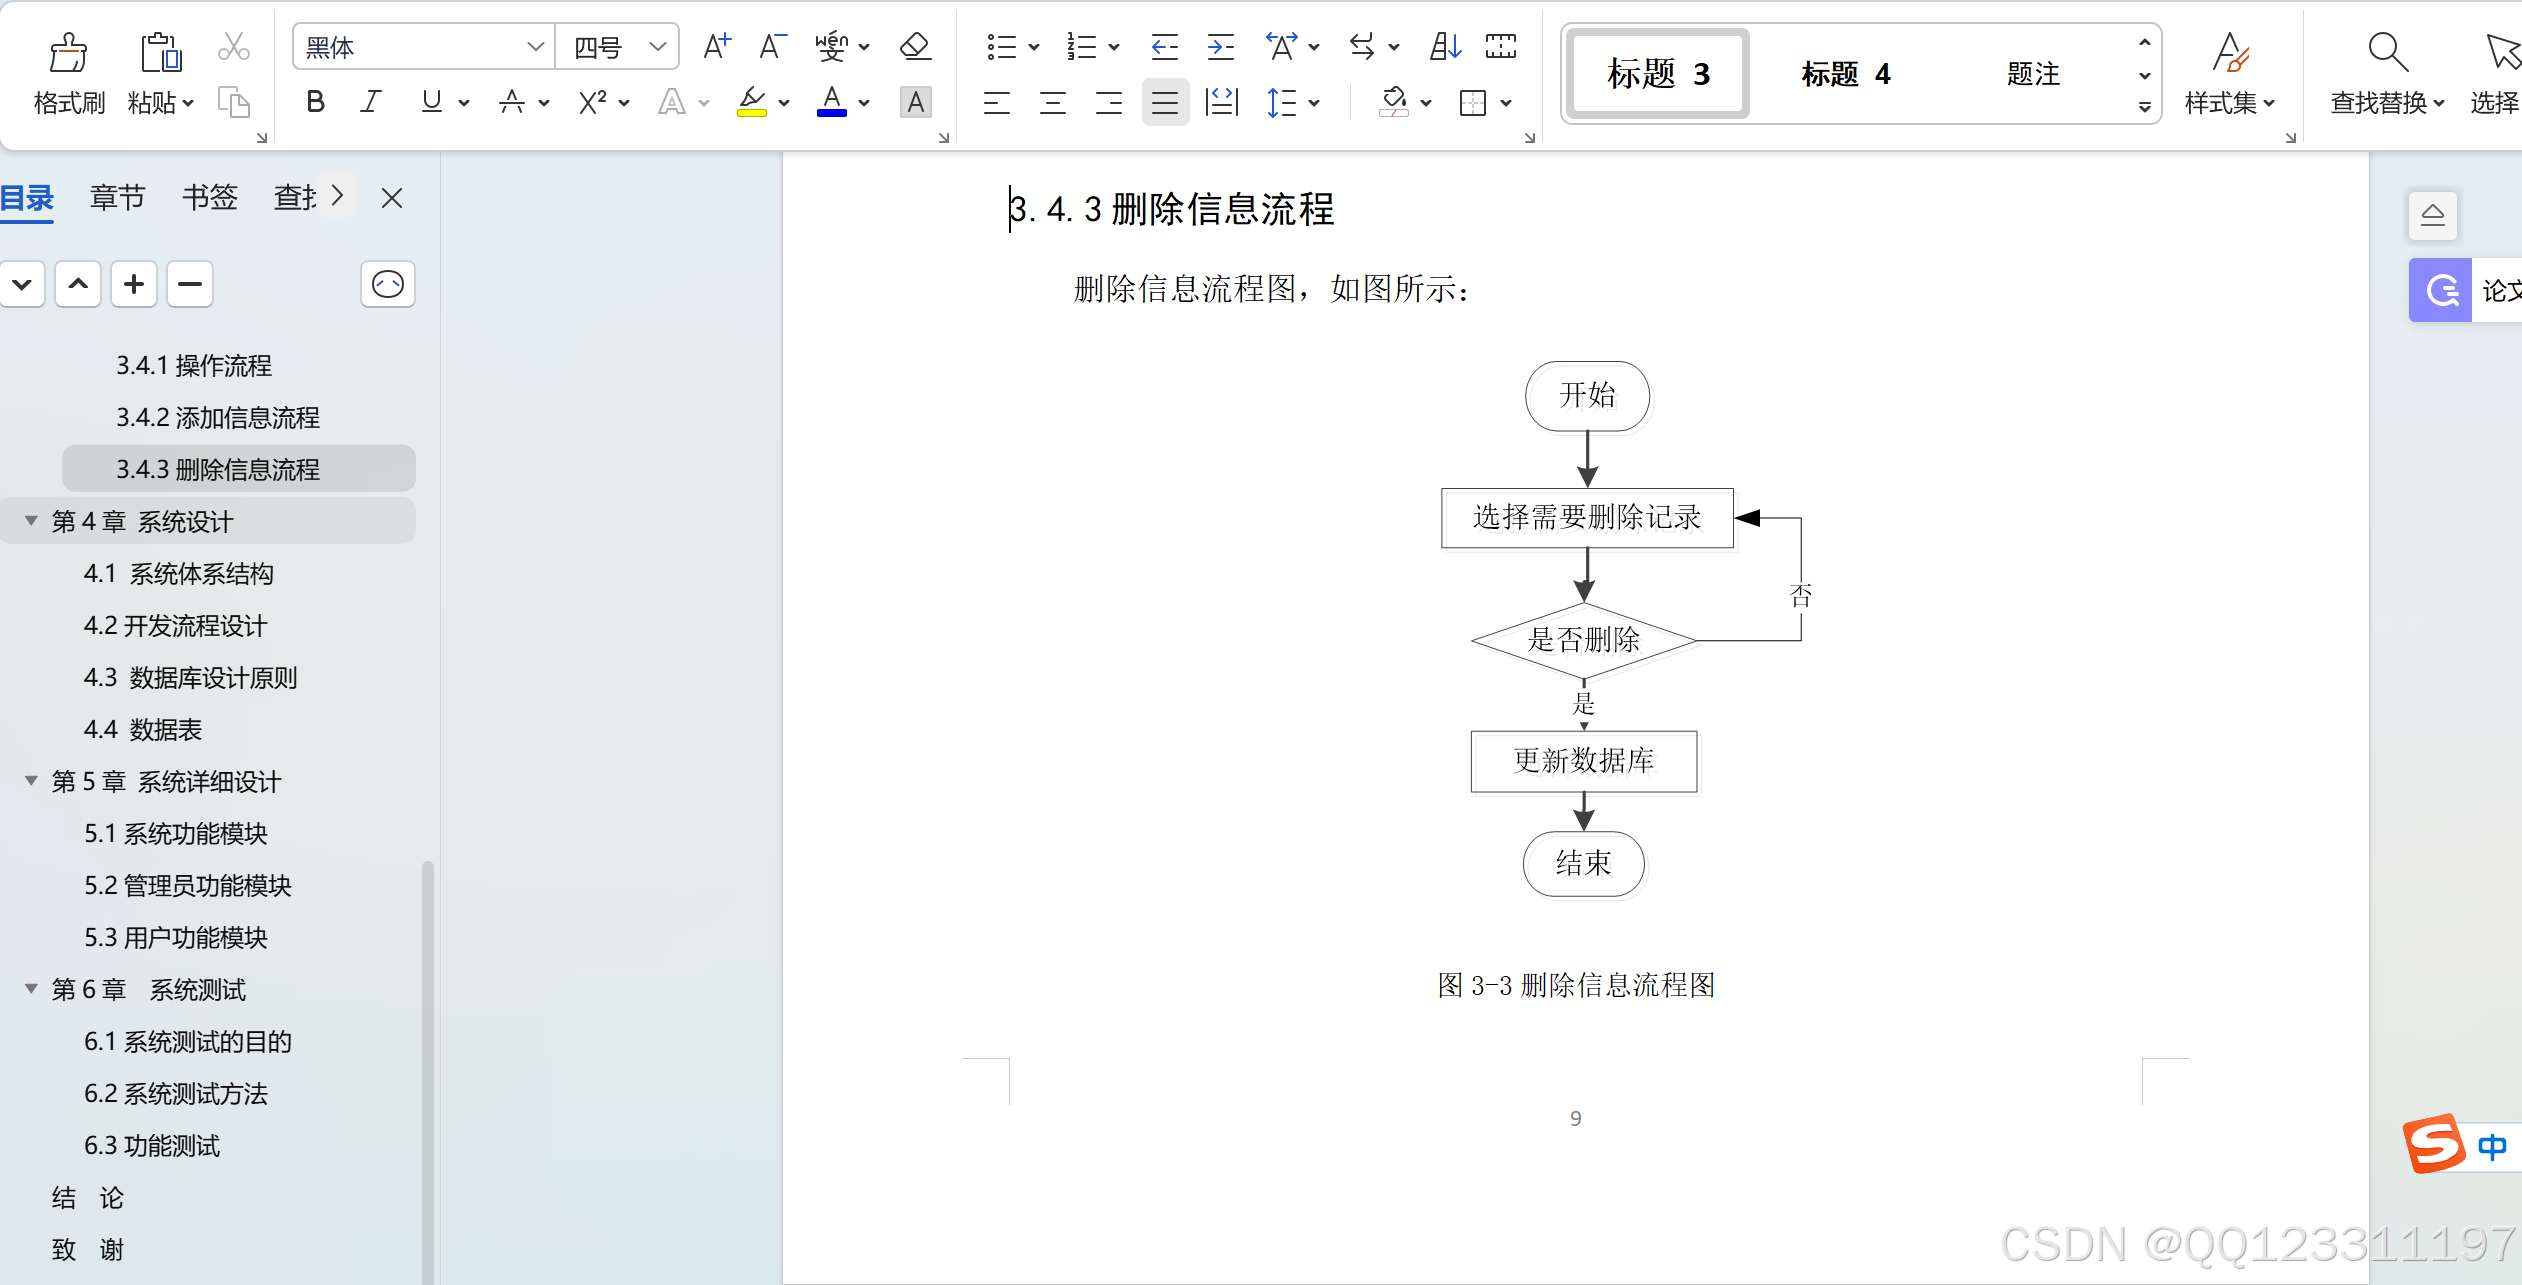Click the smart outline round icon

pyautogui.click(x=388, y=285)
